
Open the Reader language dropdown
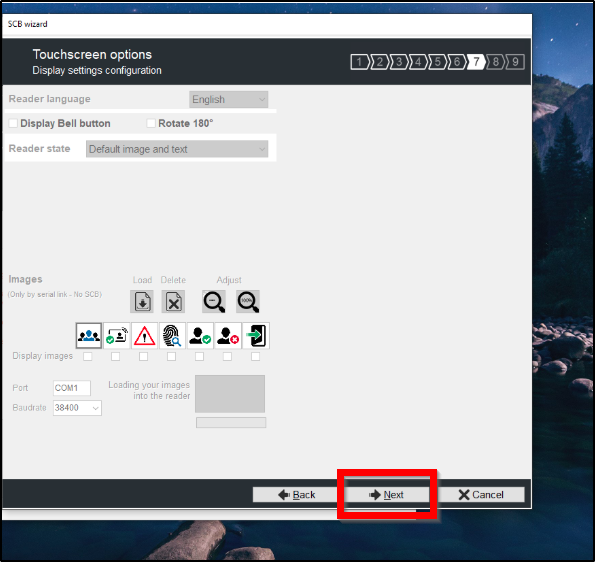click(x=228, y=99)
